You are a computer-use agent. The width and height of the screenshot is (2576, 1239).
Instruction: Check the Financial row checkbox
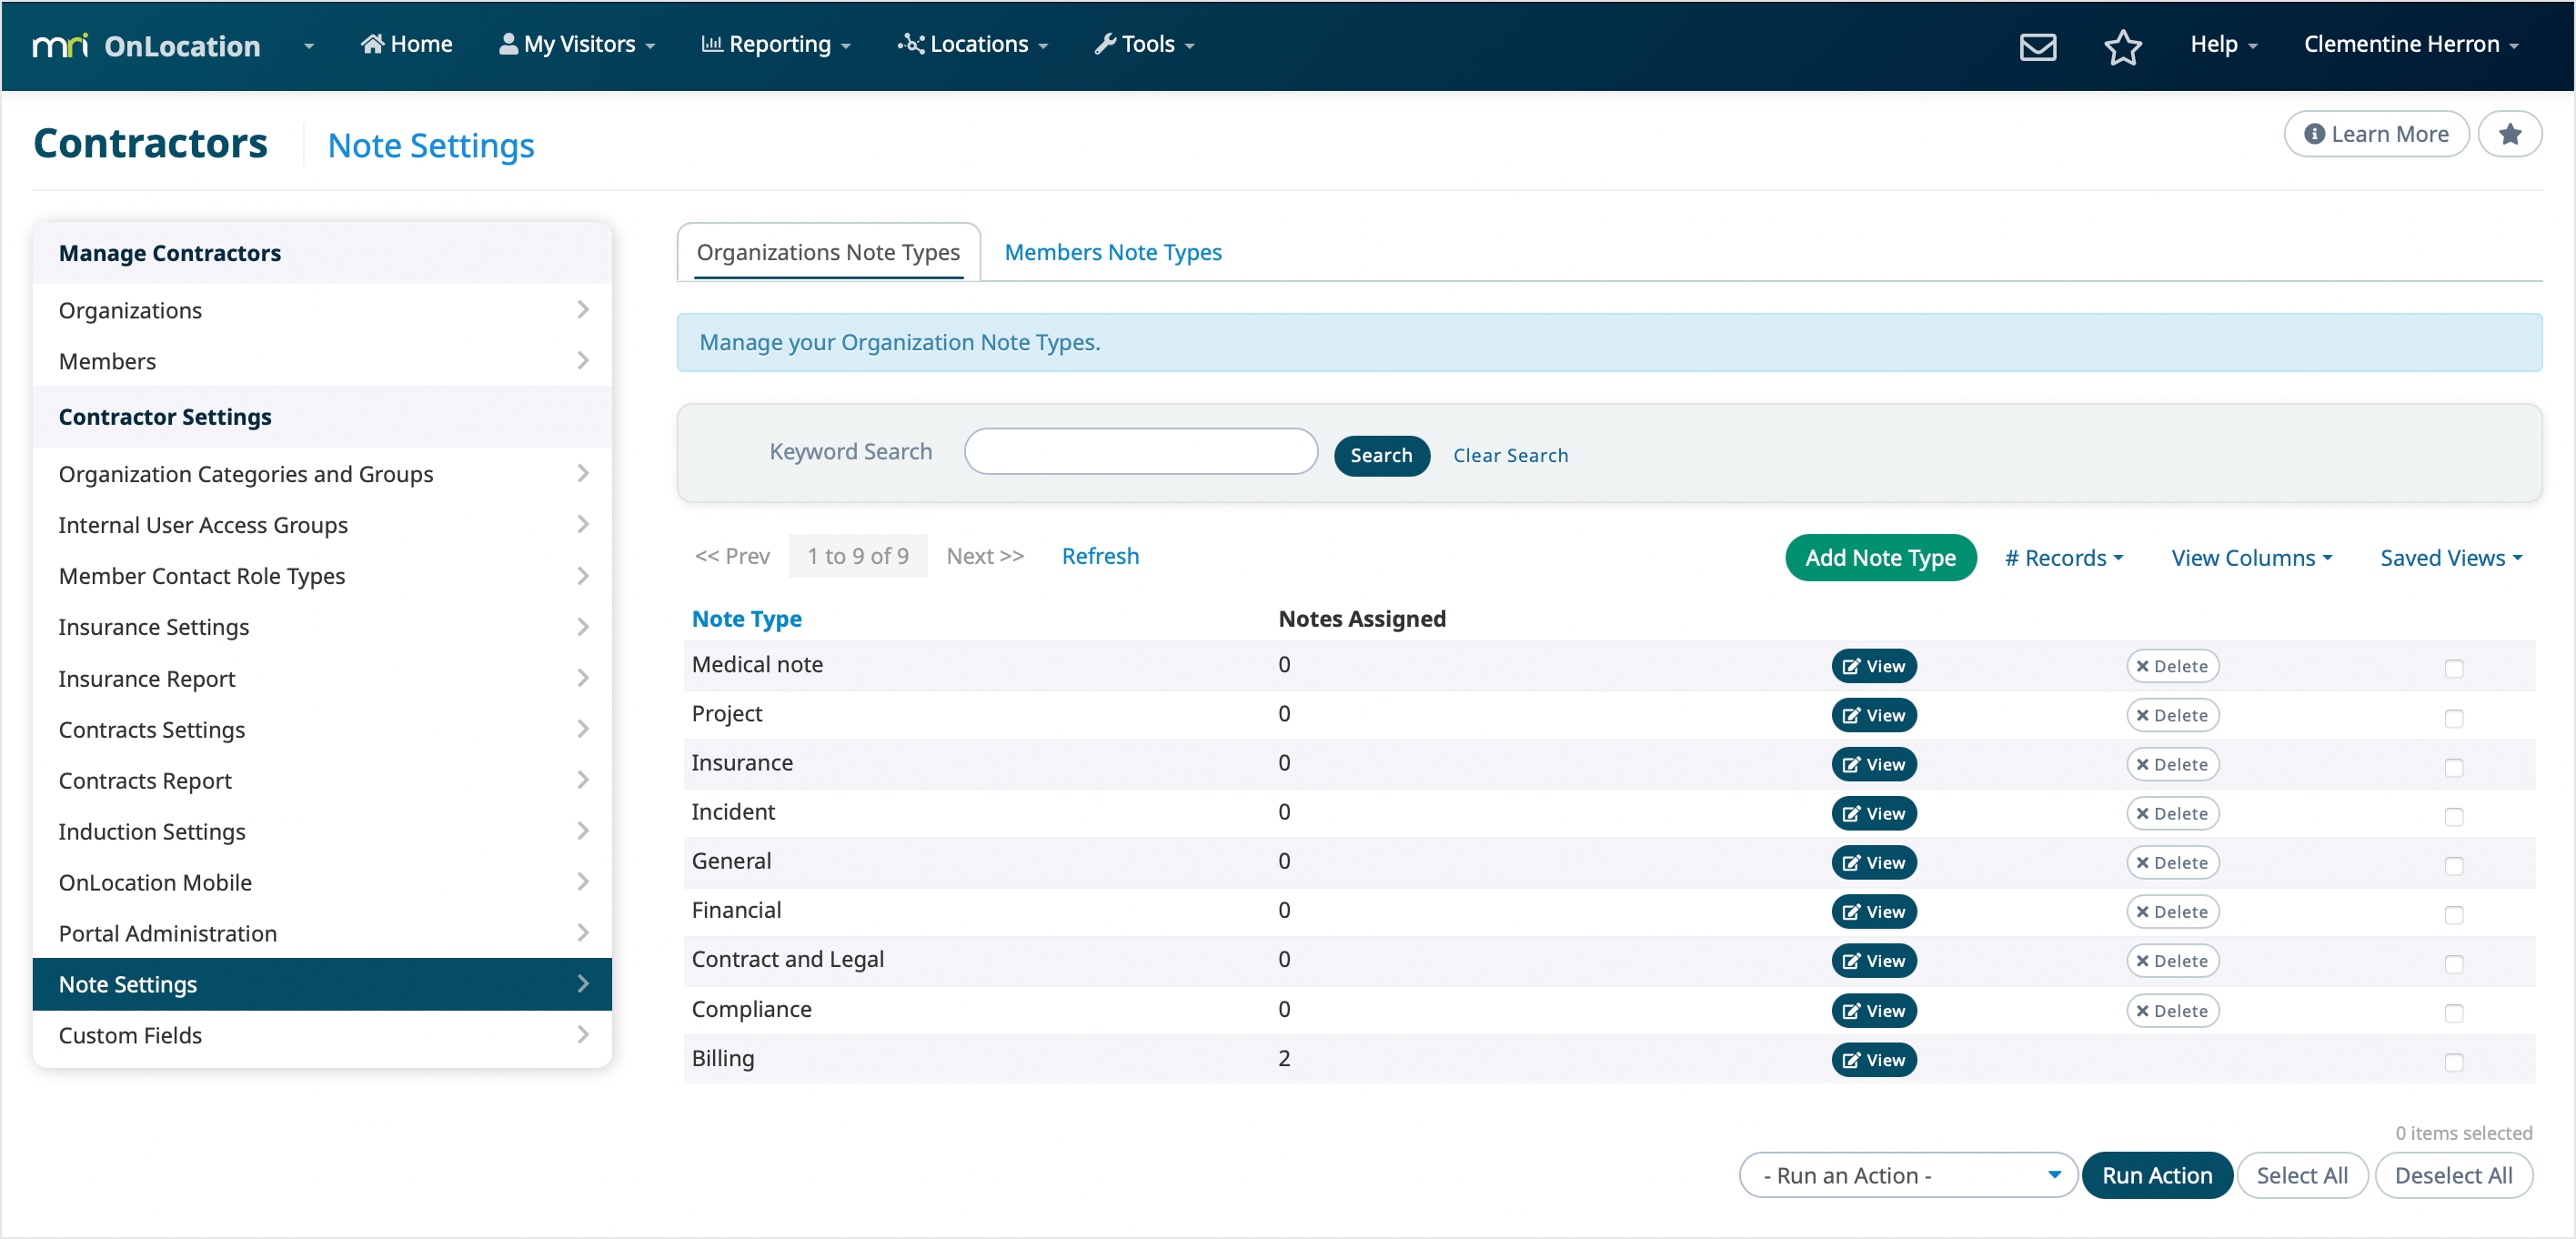tap(2453, 914)
